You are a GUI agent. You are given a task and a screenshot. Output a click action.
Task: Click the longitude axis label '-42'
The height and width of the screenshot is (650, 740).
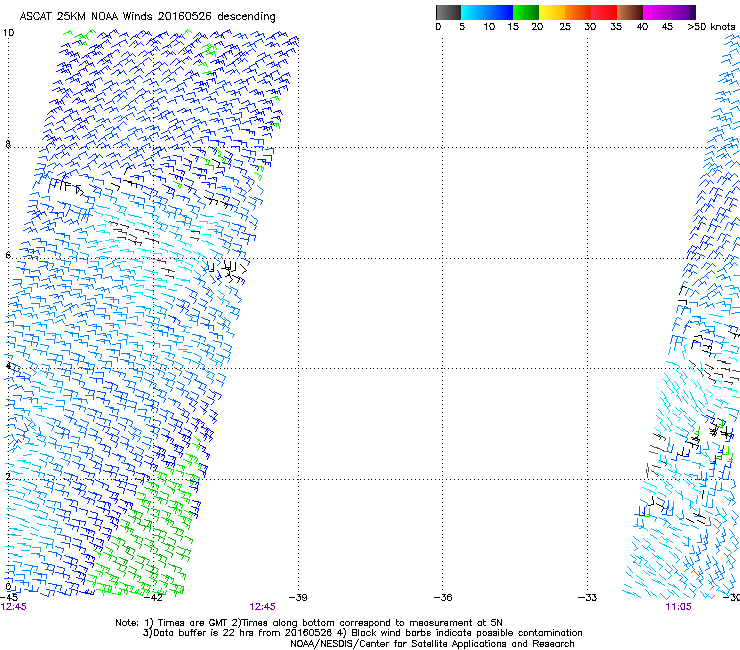(x=153, y=597)
